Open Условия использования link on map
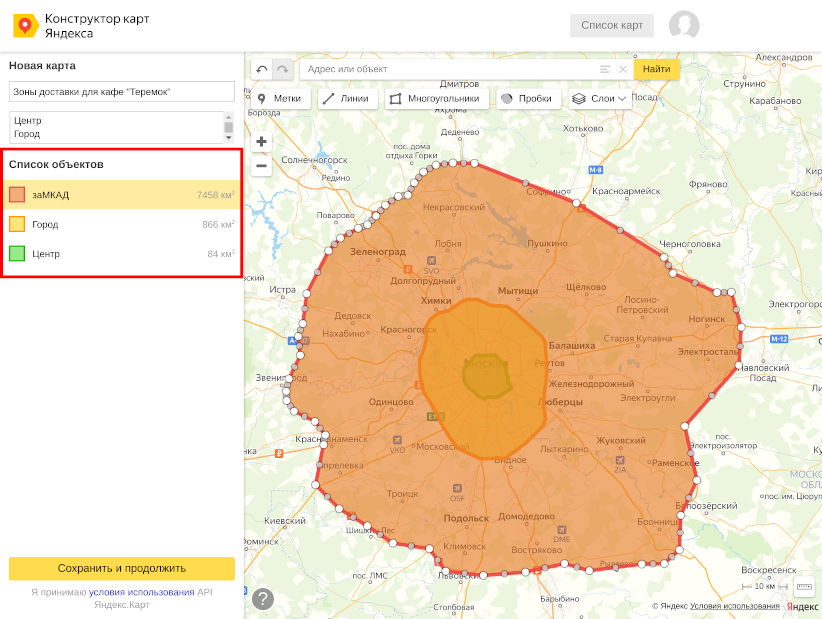822x619 pixels. (x=734, y=606)
